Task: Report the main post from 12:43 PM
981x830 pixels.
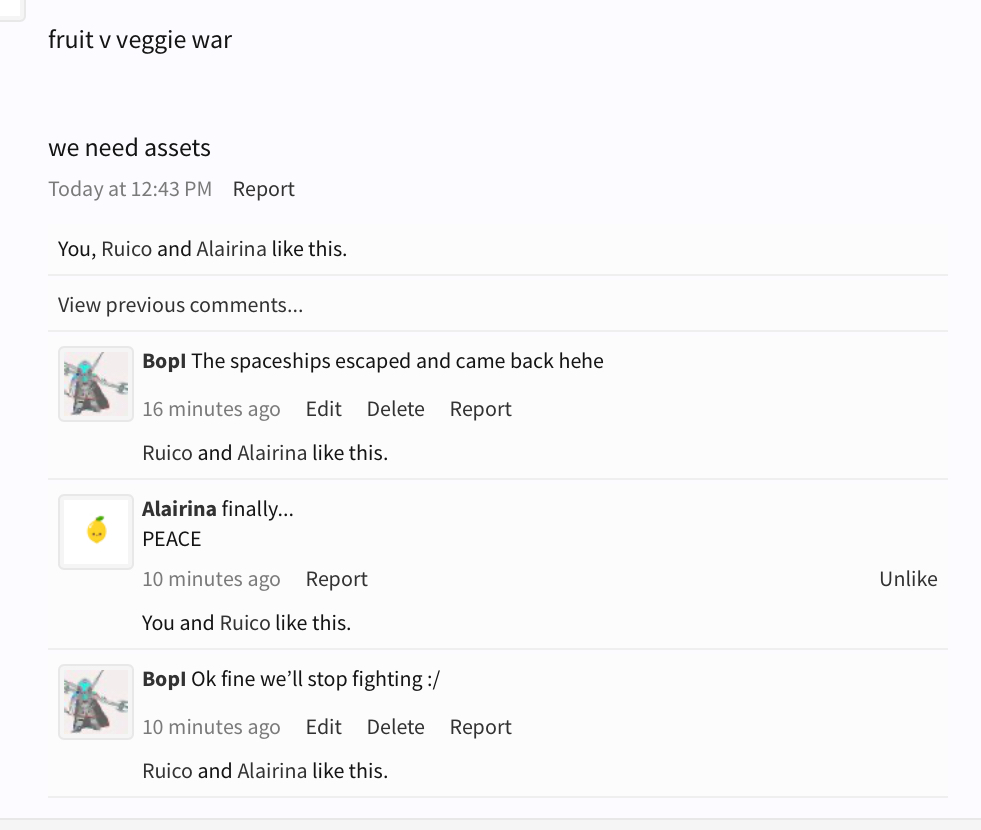Action: [263, 189]
